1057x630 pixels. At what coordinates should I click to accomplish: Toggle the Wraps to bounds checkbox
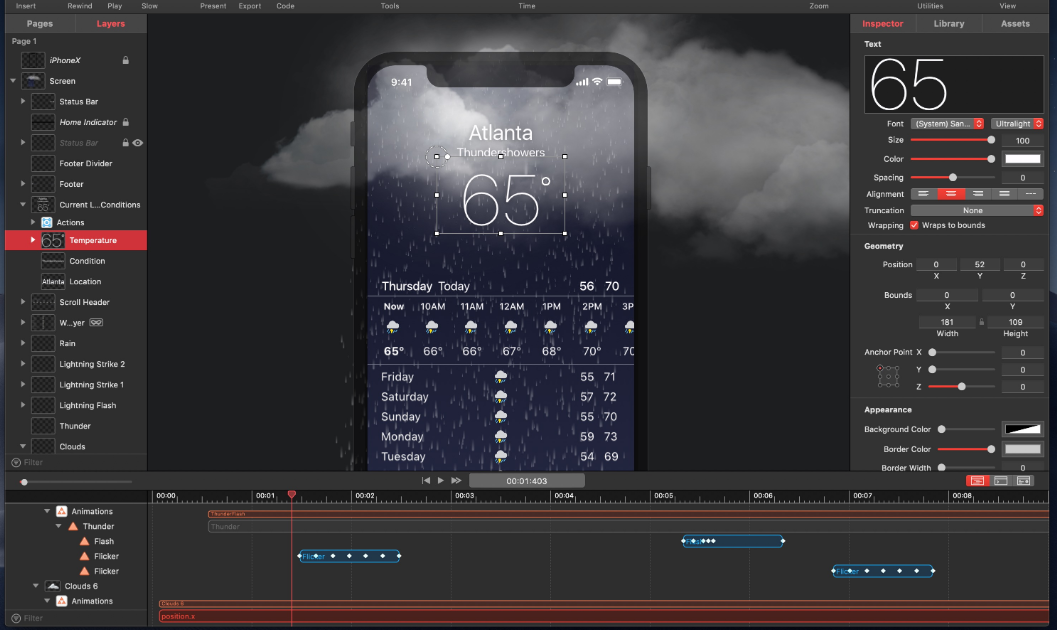pyautogui.click(x=914, y=225)
